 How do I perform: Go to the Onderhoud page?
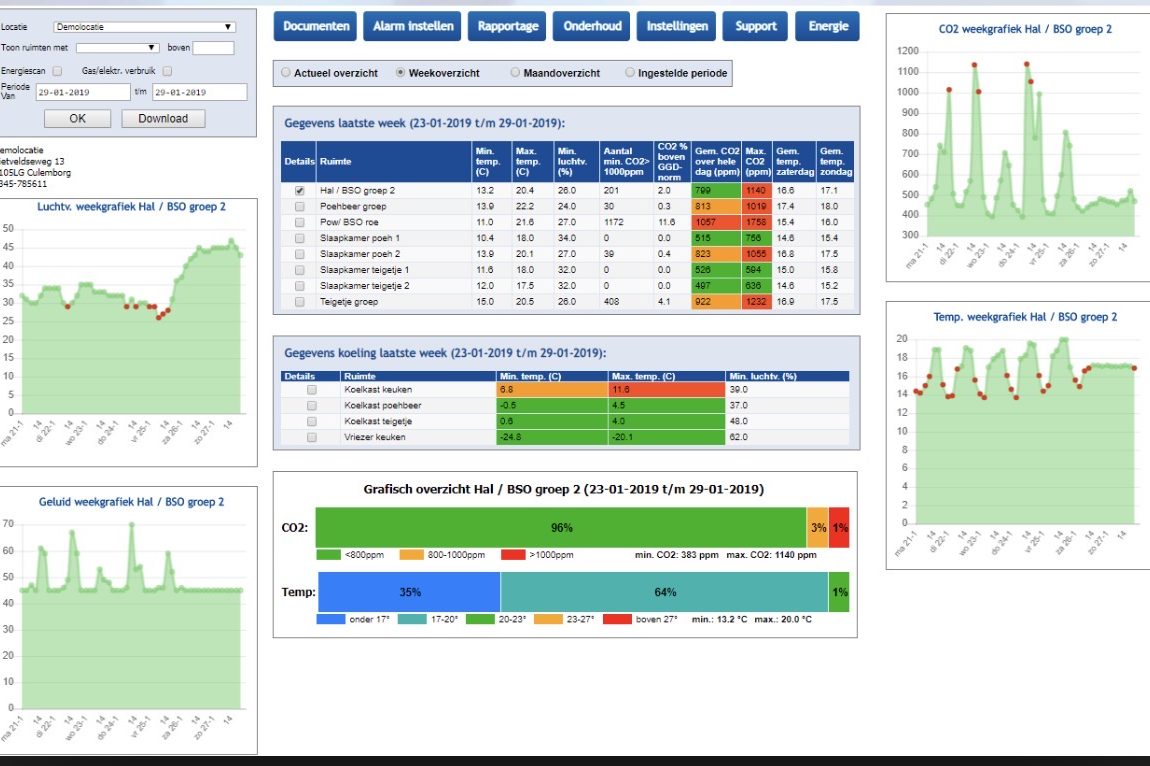click(x=590, y=27)
